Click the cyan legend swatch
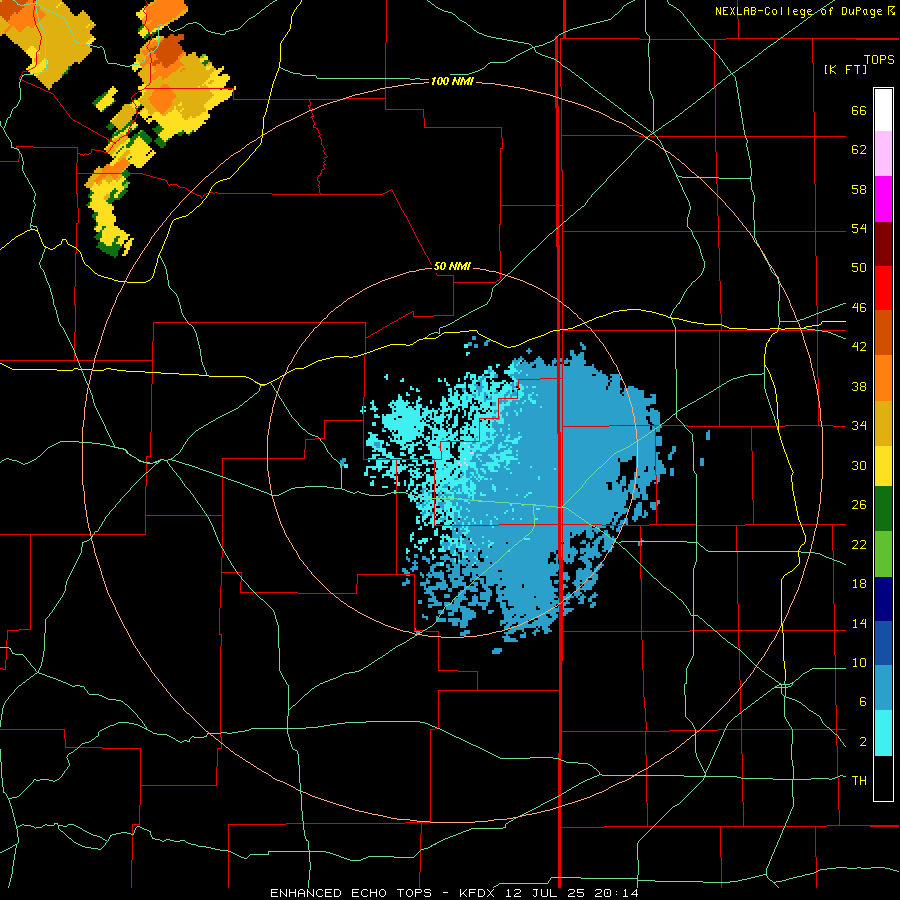 pos(883,733)
